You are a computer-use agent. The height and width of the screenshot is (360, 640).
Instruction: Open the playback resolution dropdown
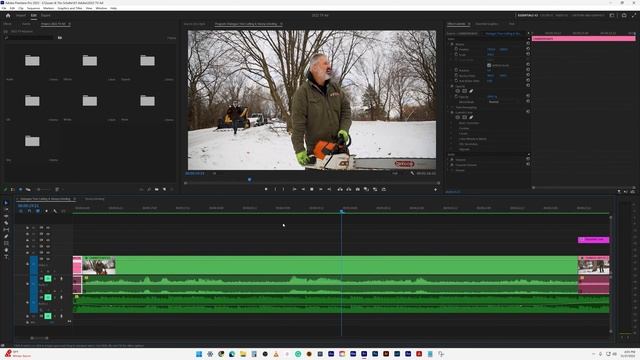[x=395, y=173]
